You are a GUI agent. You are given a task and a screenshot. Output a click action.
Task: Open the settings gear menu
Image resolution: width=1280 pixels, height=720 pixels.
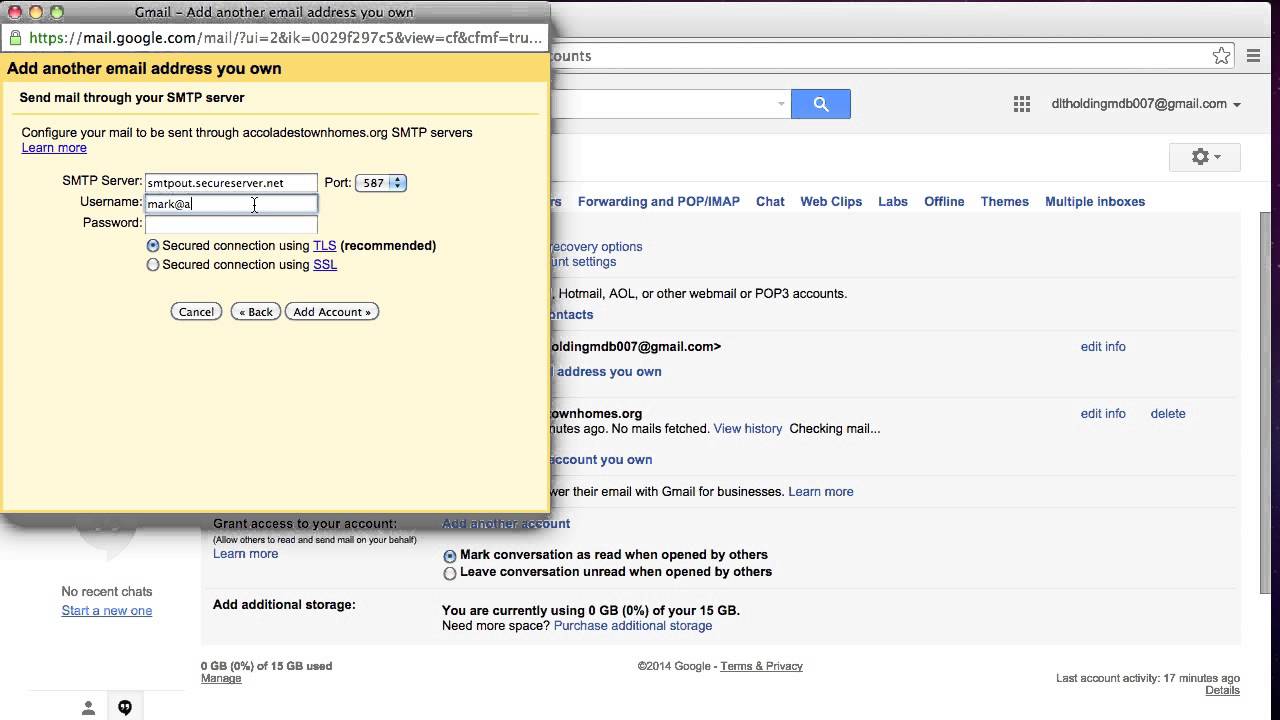(x=1205, y=157)
